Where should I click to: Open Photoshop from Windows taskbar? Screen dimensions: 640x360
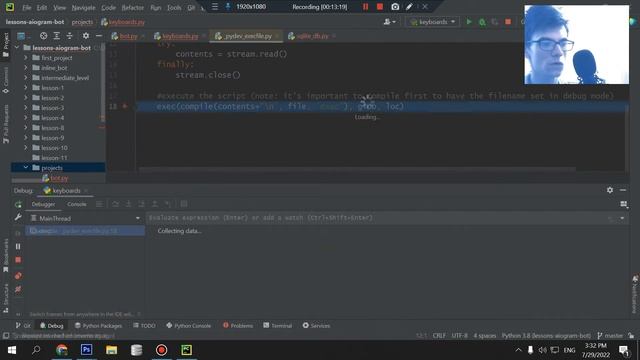[87, 350]
